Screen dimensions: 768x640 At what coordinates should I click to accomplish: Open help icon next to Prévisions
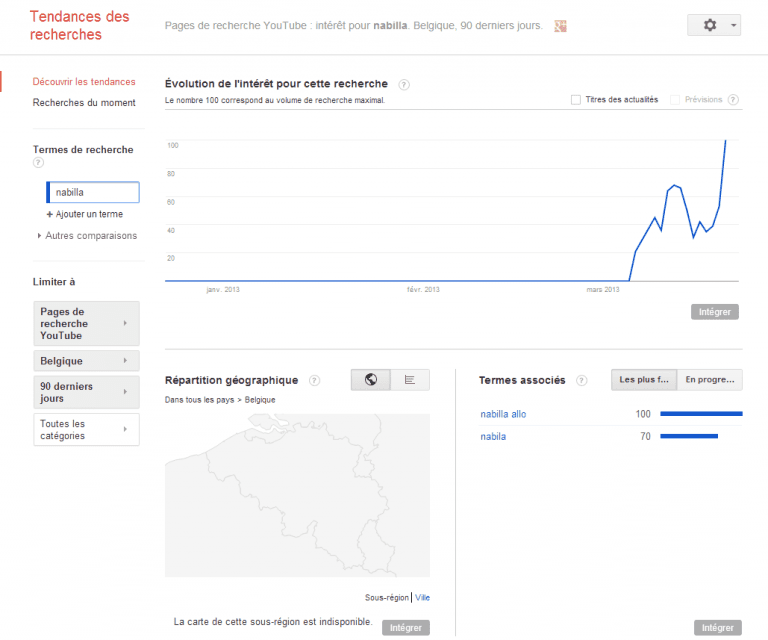733,100
